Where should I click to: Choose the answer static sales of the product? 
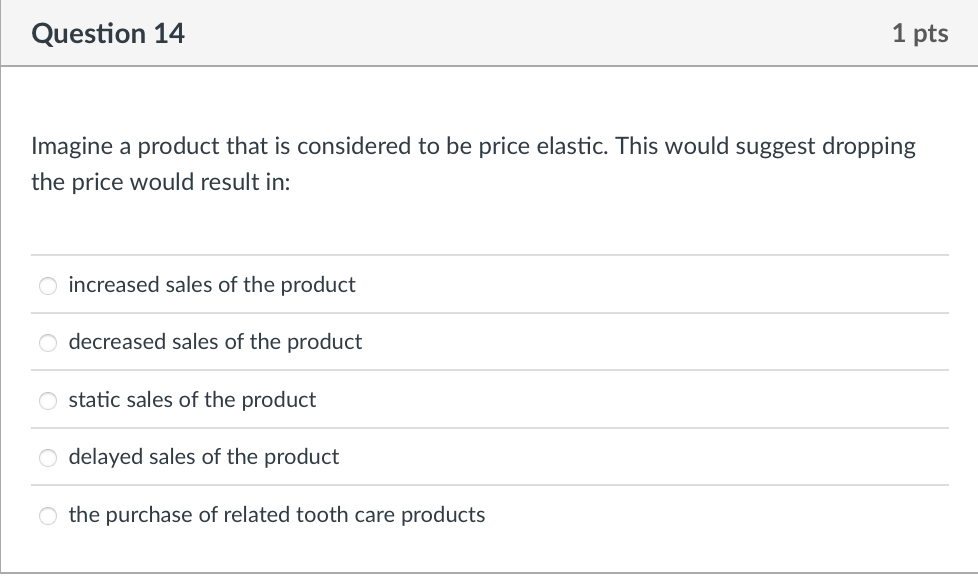pyautogui.click(x=192, y=400)
